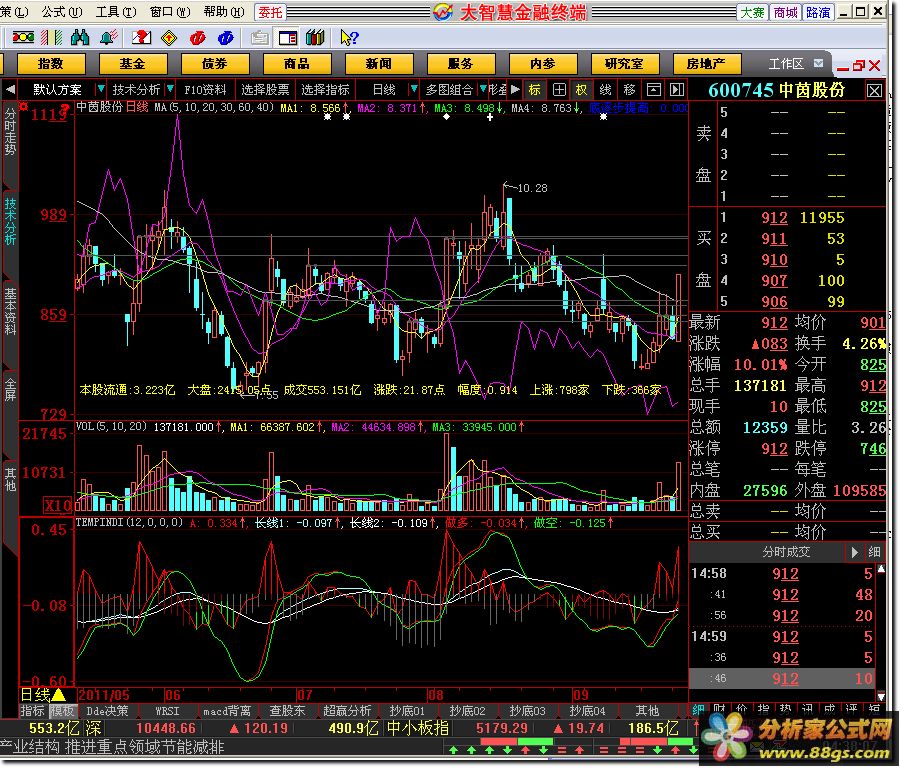Click the yellow diamond up-arrow icon
The height and width of the screenshot is (768, 901).
169,38
